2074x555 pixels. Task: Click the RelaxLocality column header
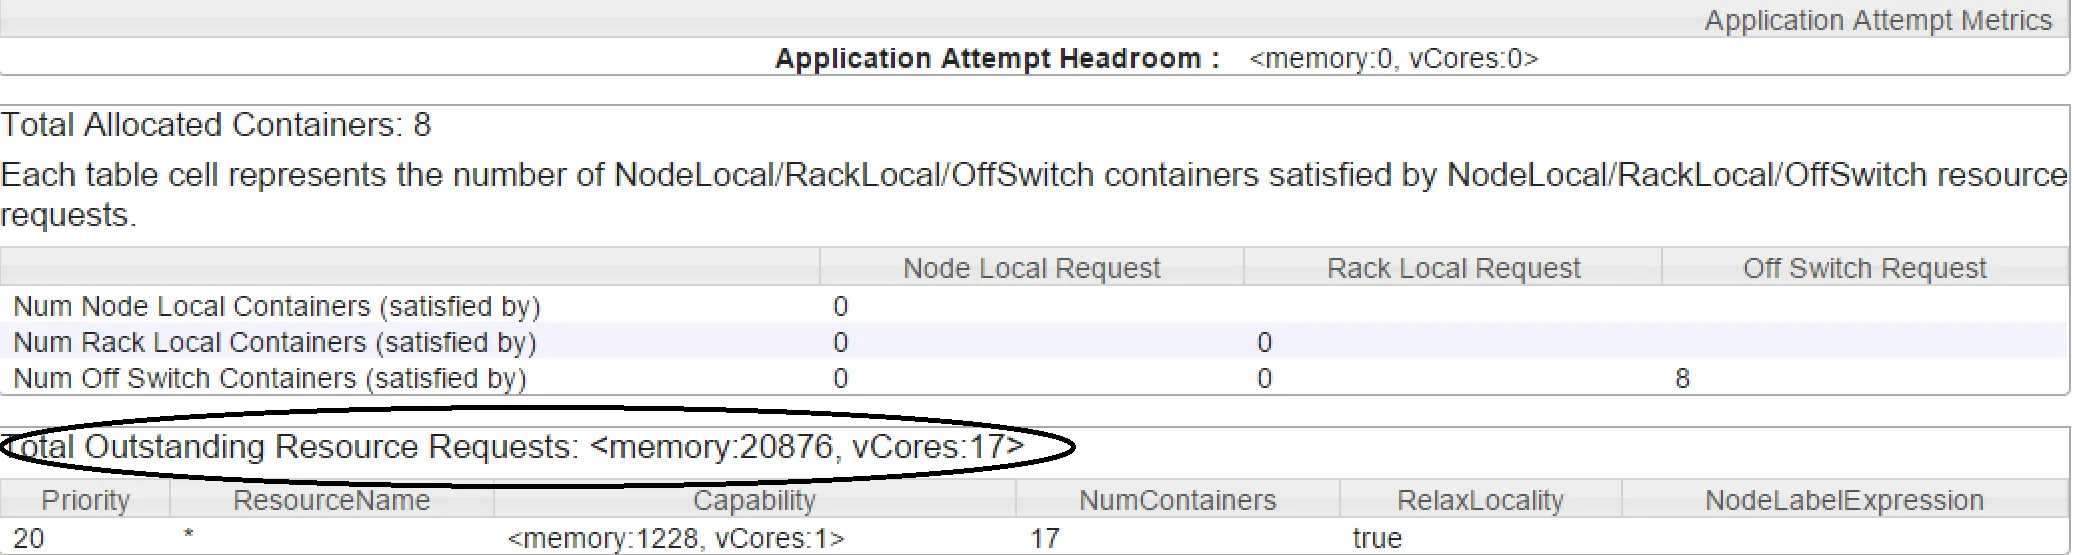[1480, 500]
